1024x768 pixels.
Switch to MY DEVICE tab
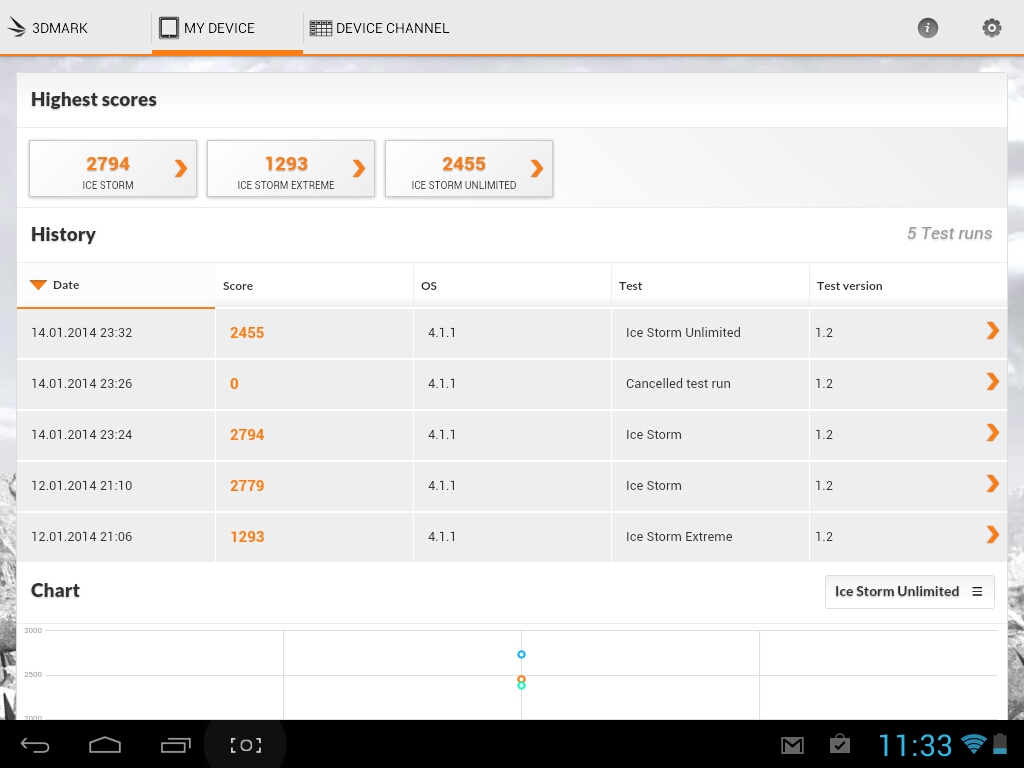227,28
